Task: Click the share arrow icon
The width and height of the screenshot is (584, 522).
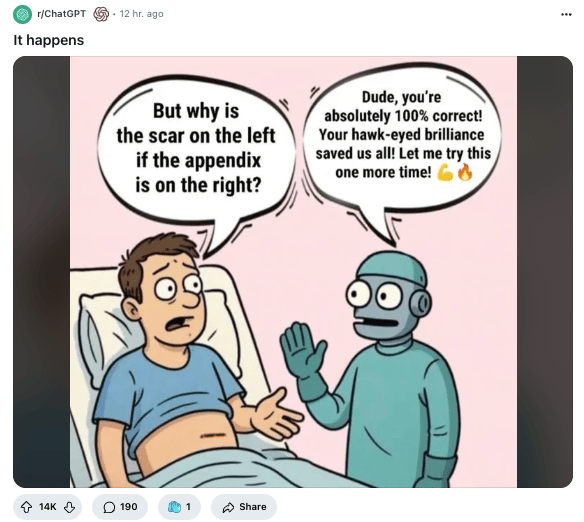Action: 228,507
